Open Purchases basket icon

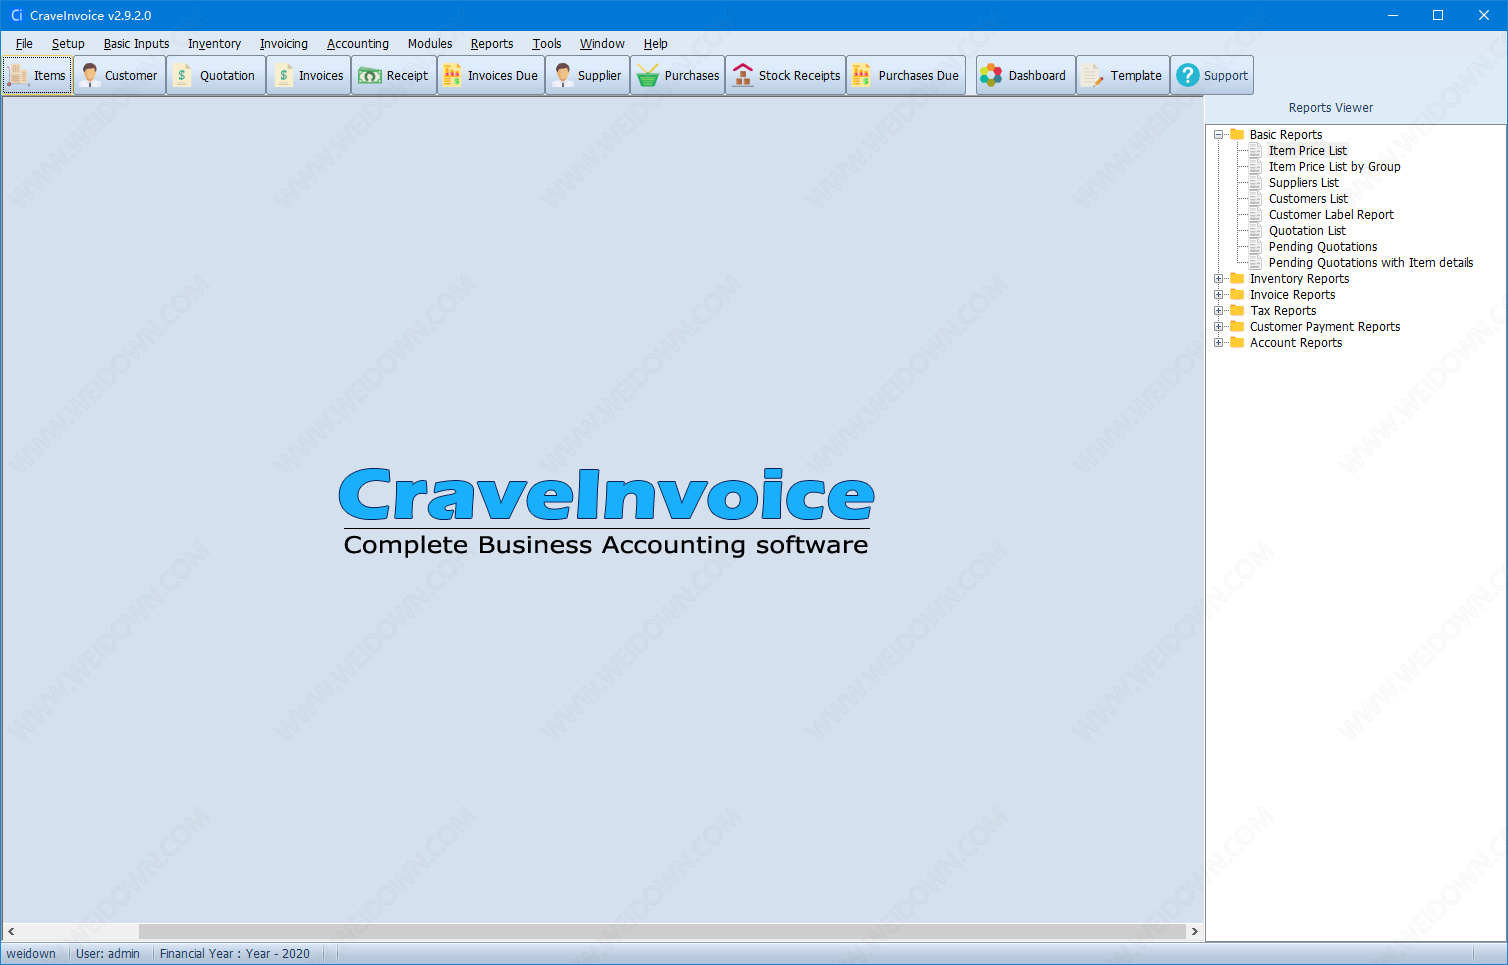(x=648, y=75)
